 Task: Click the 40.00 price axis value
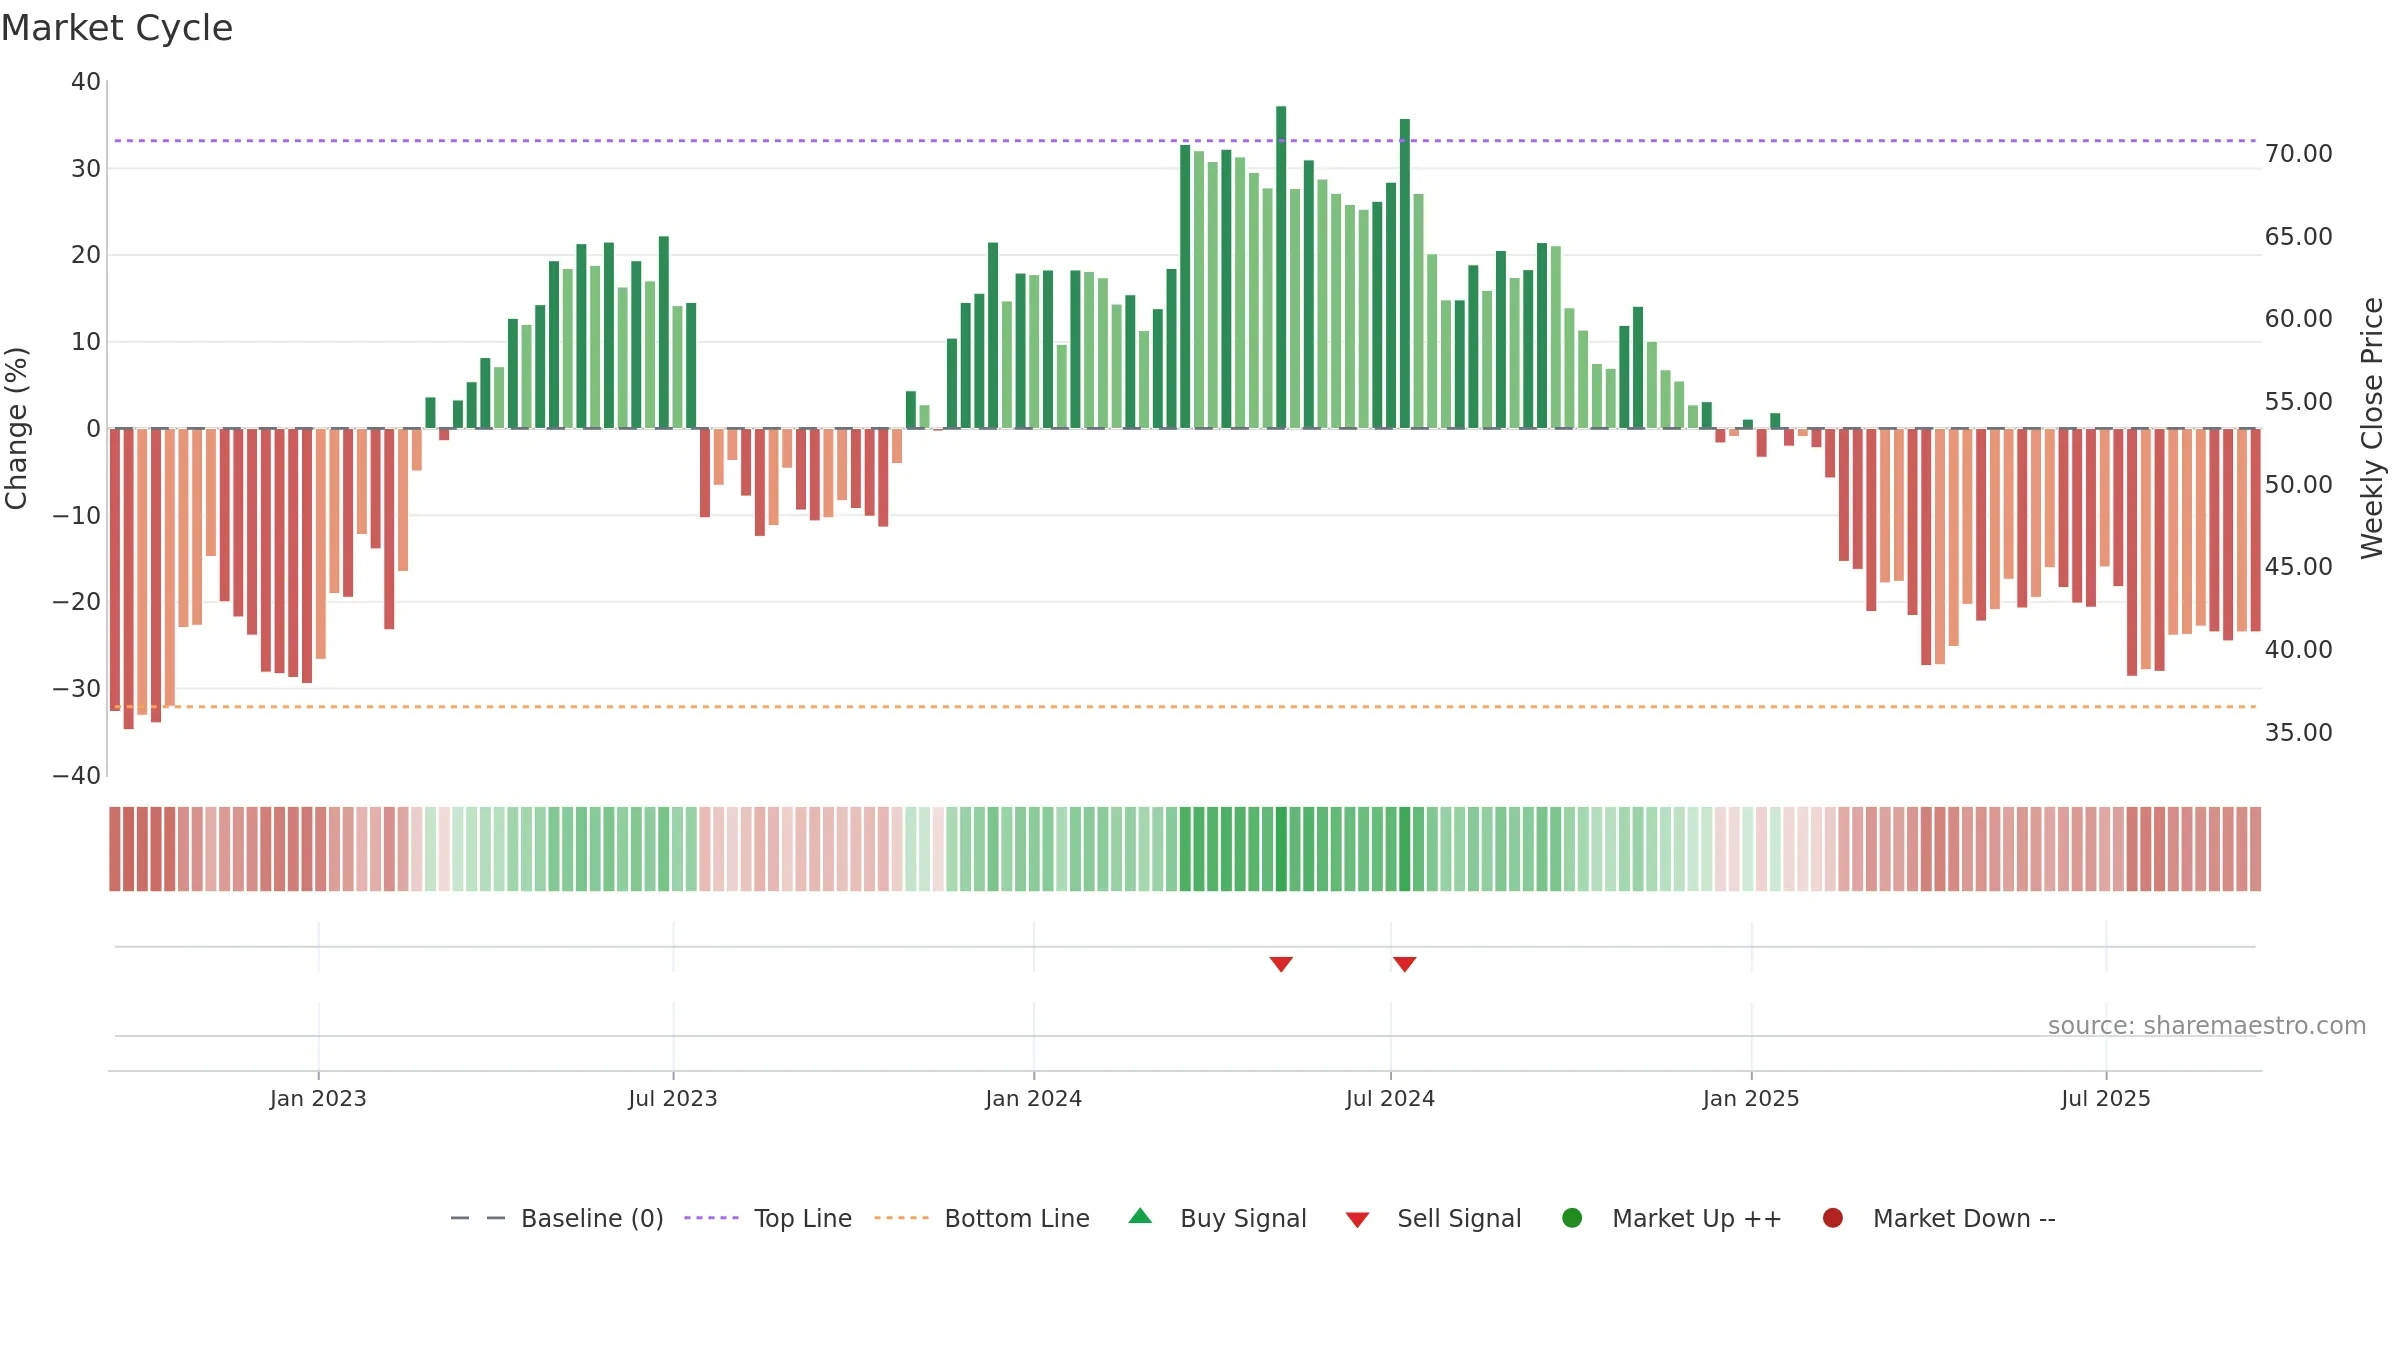[2299, 650]
